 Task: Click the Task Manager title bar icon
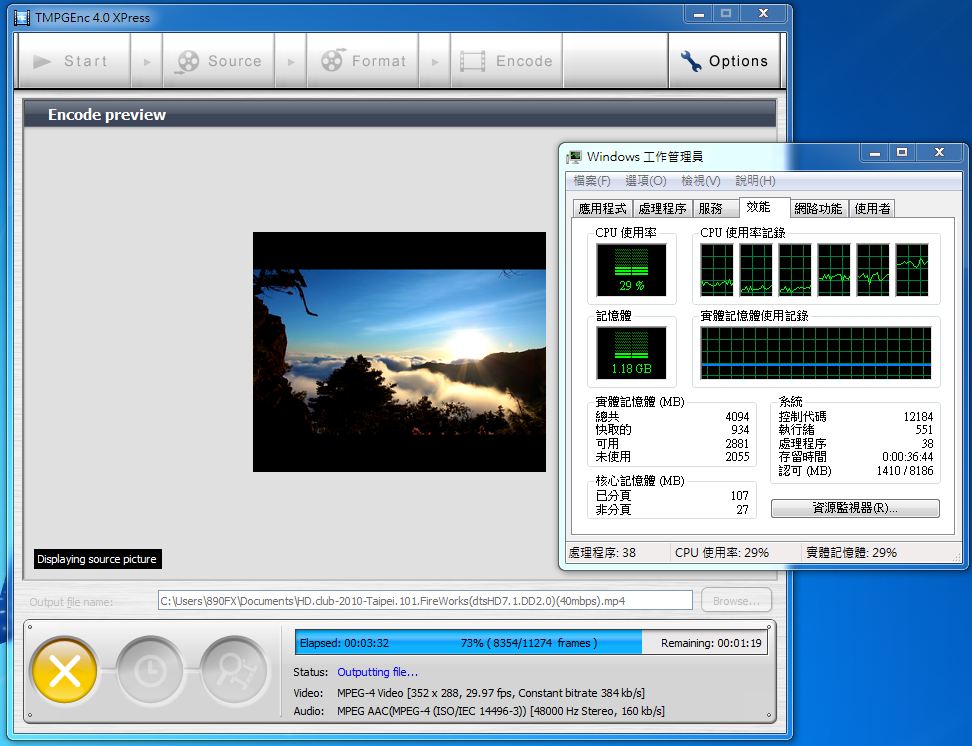[x=574, y=157]
